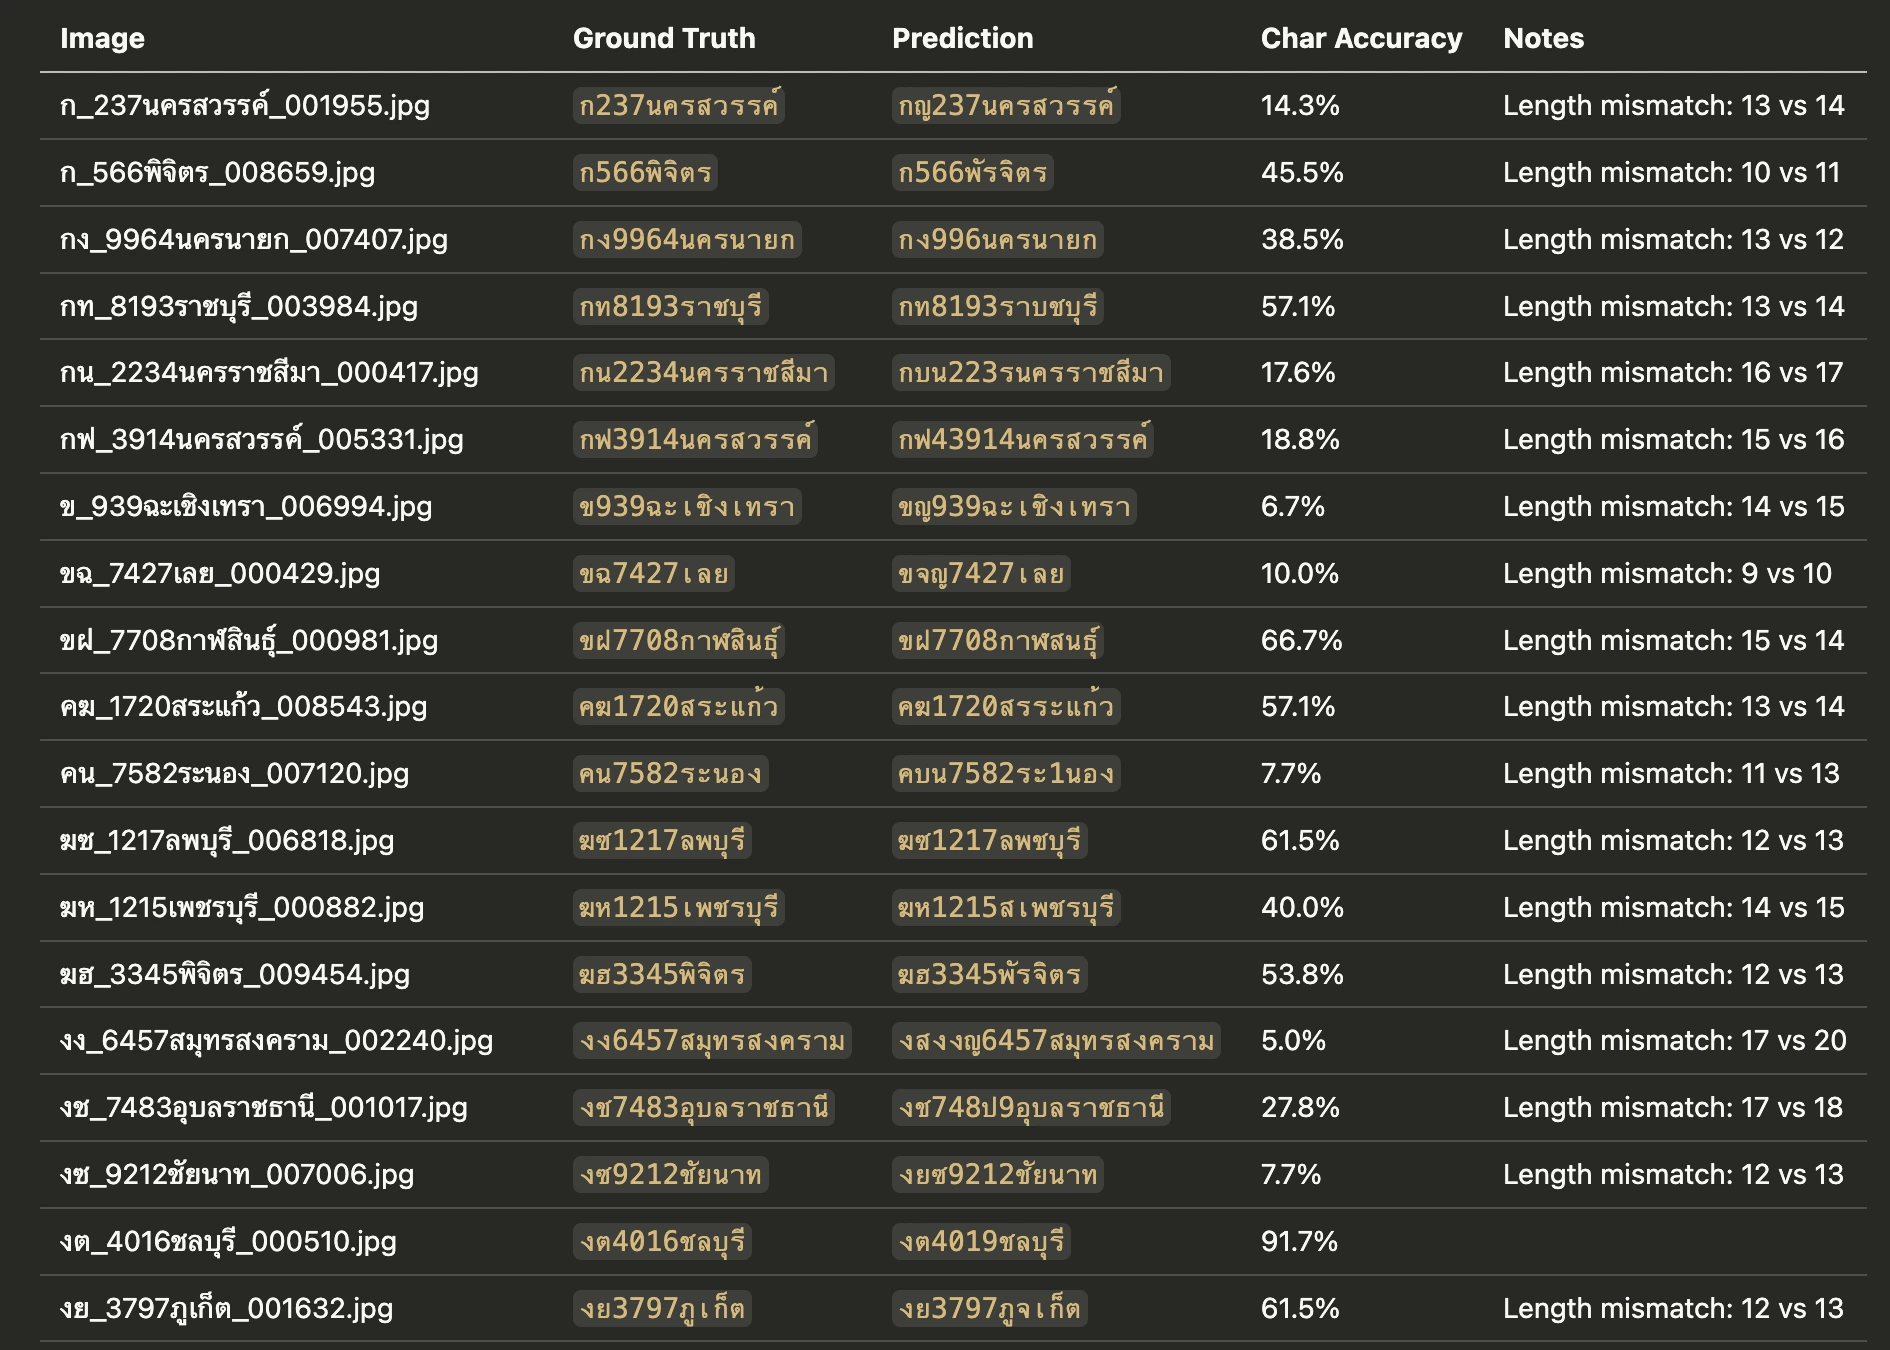Click prediction code คบน7582ระ1นอง
This screenshot has height=1350, width=1890.
(1006, 774)
